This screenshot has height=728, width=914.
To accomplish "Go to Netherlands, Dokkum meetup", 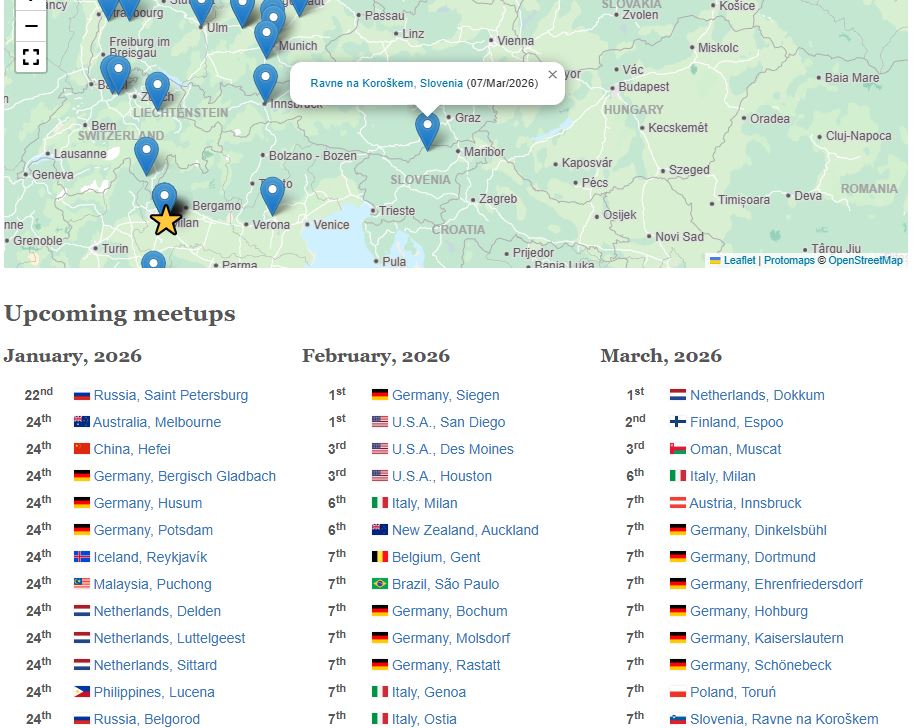I will 757,395.
